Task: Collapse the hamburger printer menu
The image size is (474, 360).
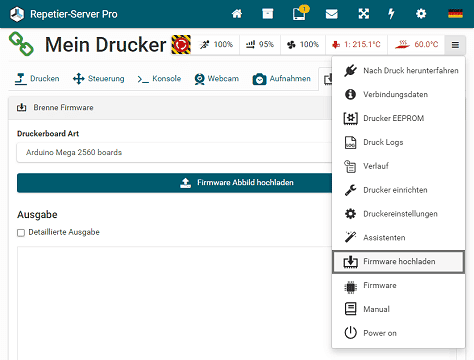Action: pos(455,45)
